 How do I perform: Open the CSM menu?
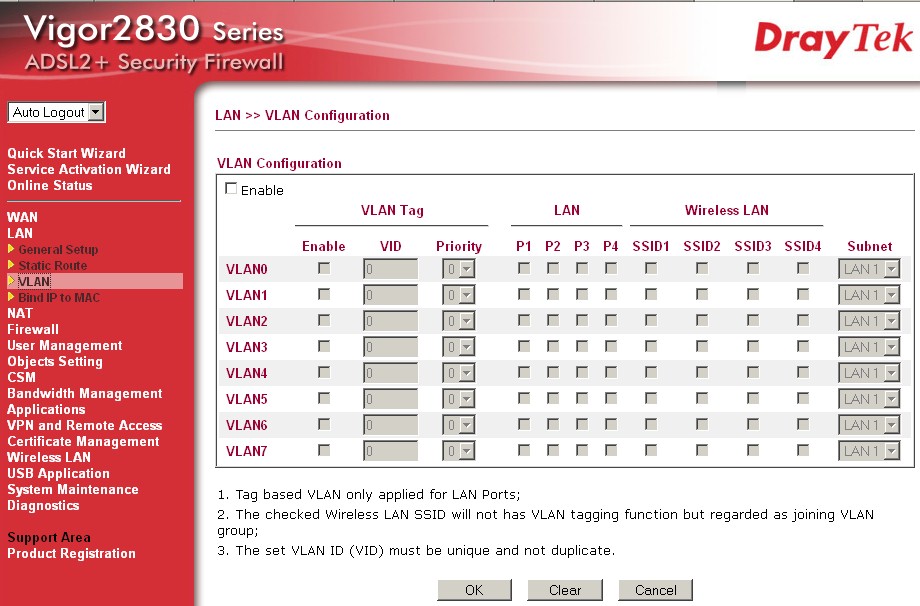point(21,377)
